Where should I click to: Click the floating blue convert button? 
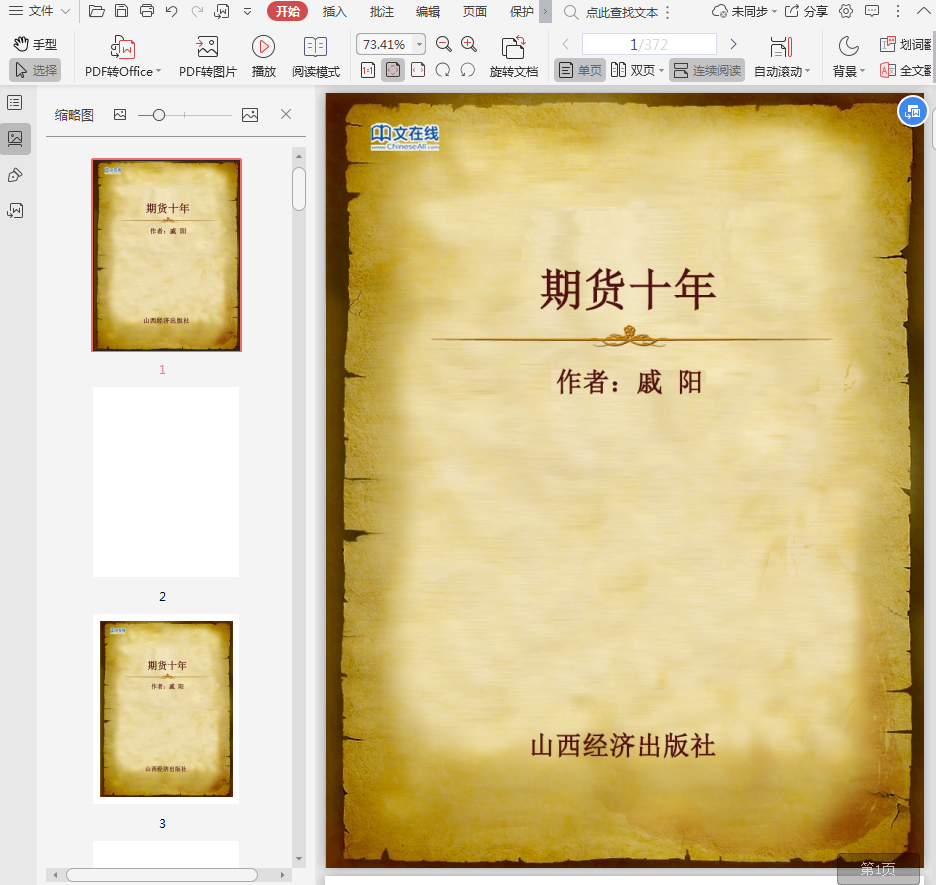pyautogui.click(x=913, y=111)
